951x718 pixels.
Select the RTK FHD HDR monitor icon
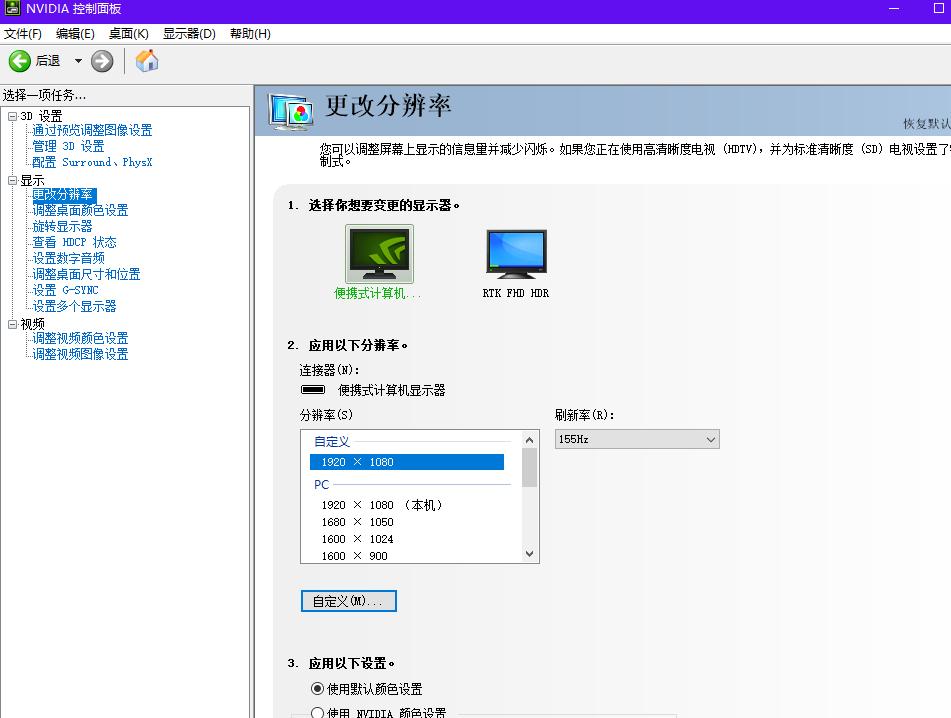pos(516,254)
